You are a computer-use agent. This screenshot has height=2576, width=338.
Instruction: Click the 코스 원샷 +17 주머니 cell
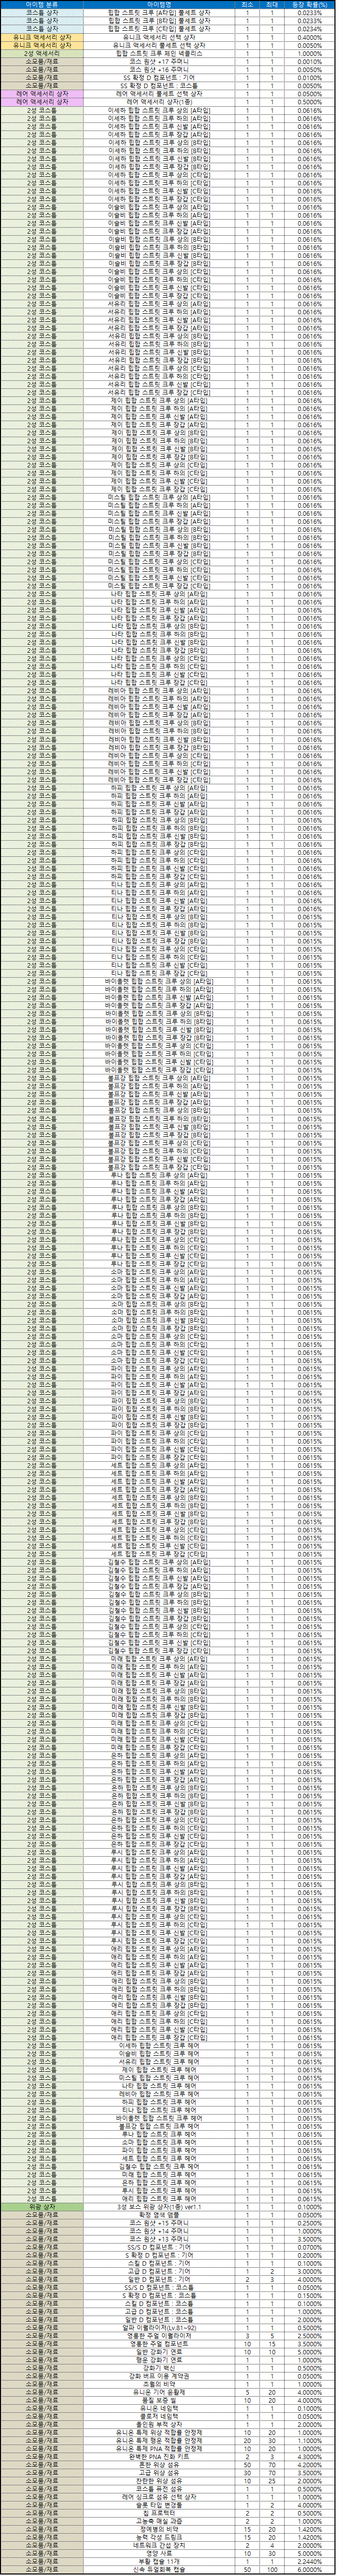(x=160, y=60)
